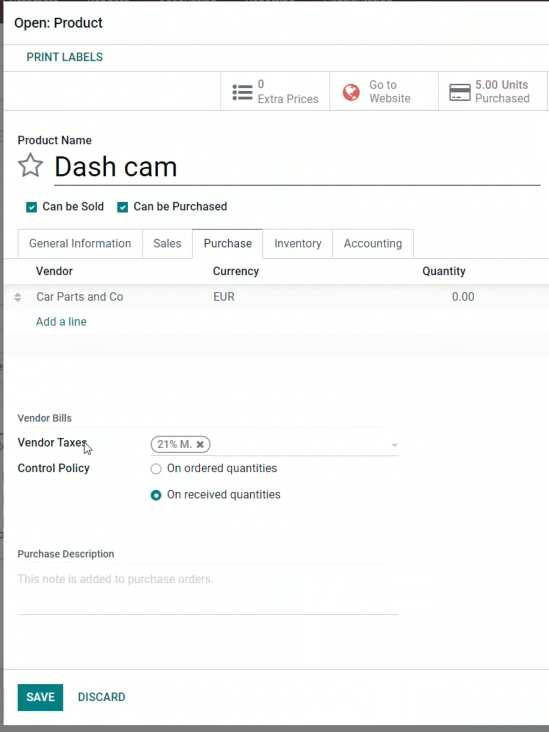Discard the product changes
Viewport: 549px width, 732px height.
(x=101, y=697)
